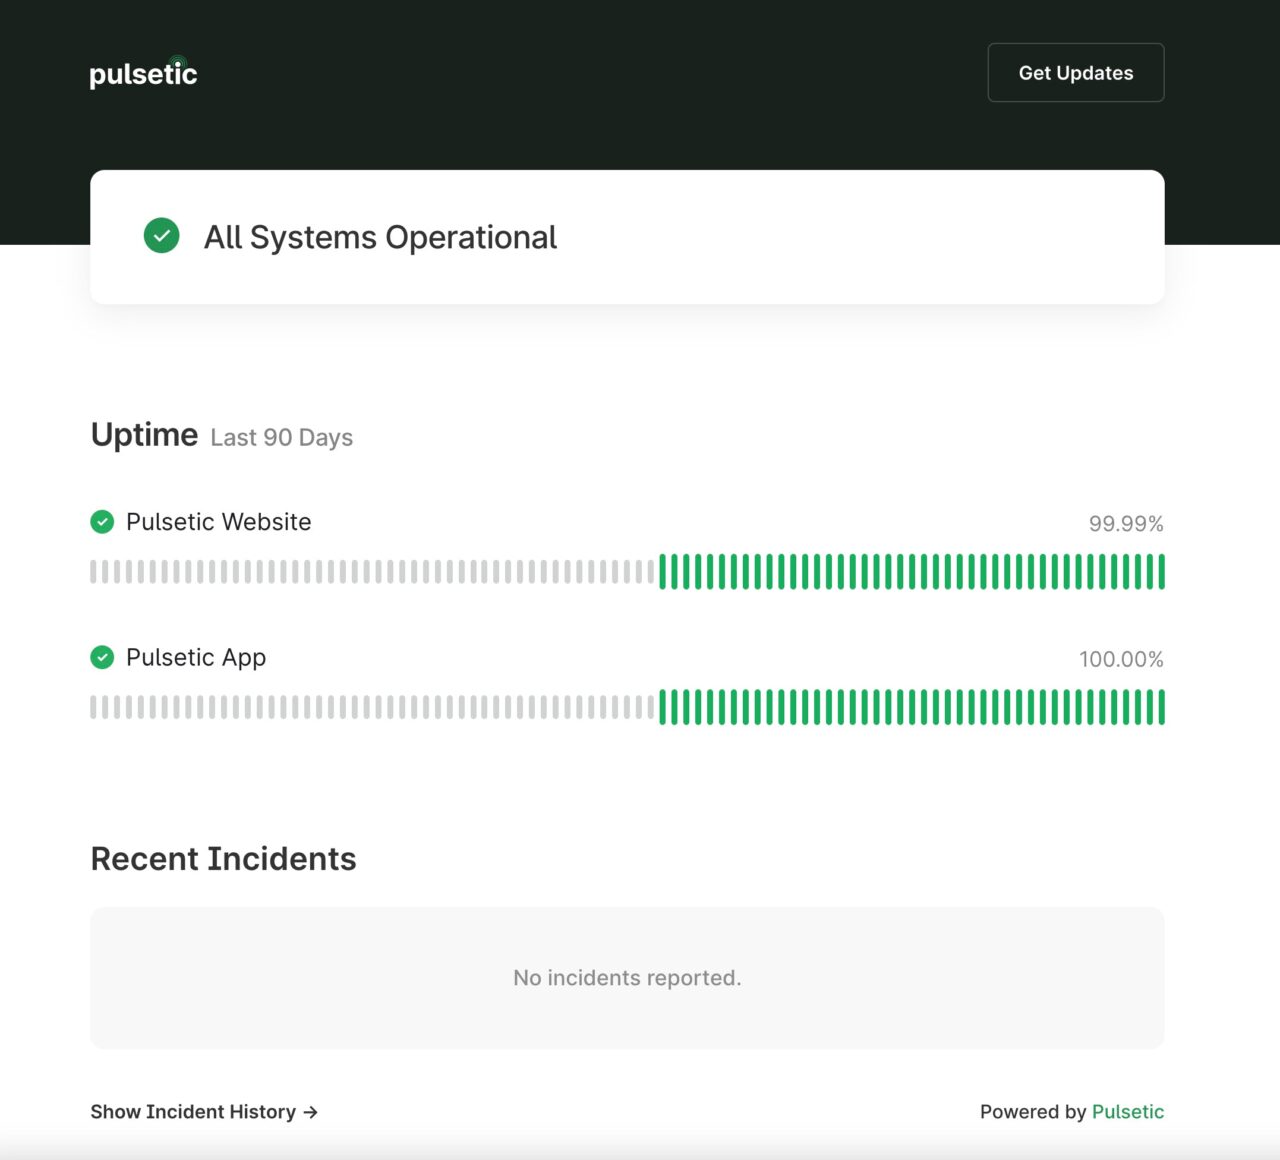1280x1160 pixels.
Task: Click the Get Updates button
Action: click(x=1076, y=72)
